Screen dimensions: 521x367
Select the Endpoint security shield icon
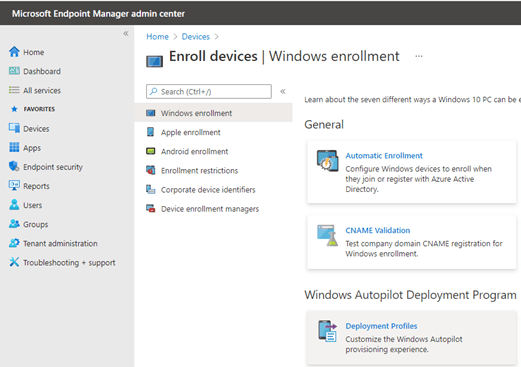coord(14,166)
